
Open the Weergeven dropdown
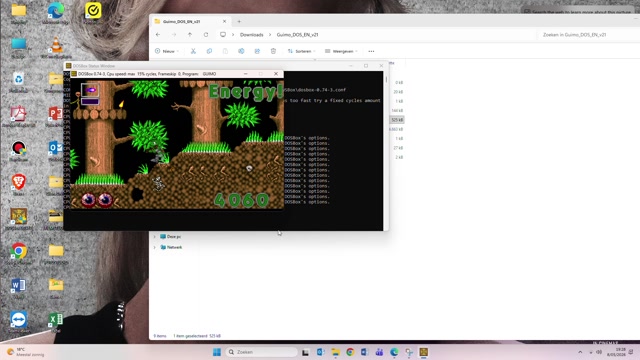pyautogui.click(x=341, y=51)
